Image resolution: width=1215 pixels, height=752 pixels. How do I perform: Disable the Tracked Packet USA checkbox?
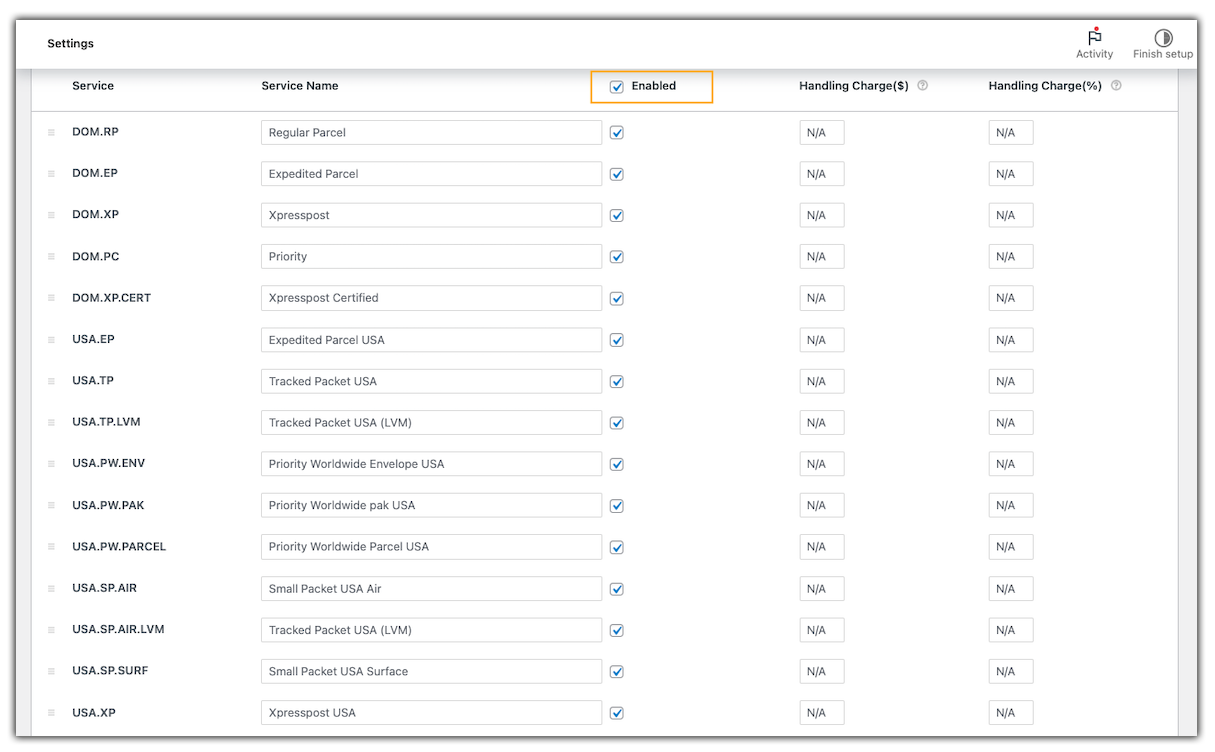tap(617, 382)
